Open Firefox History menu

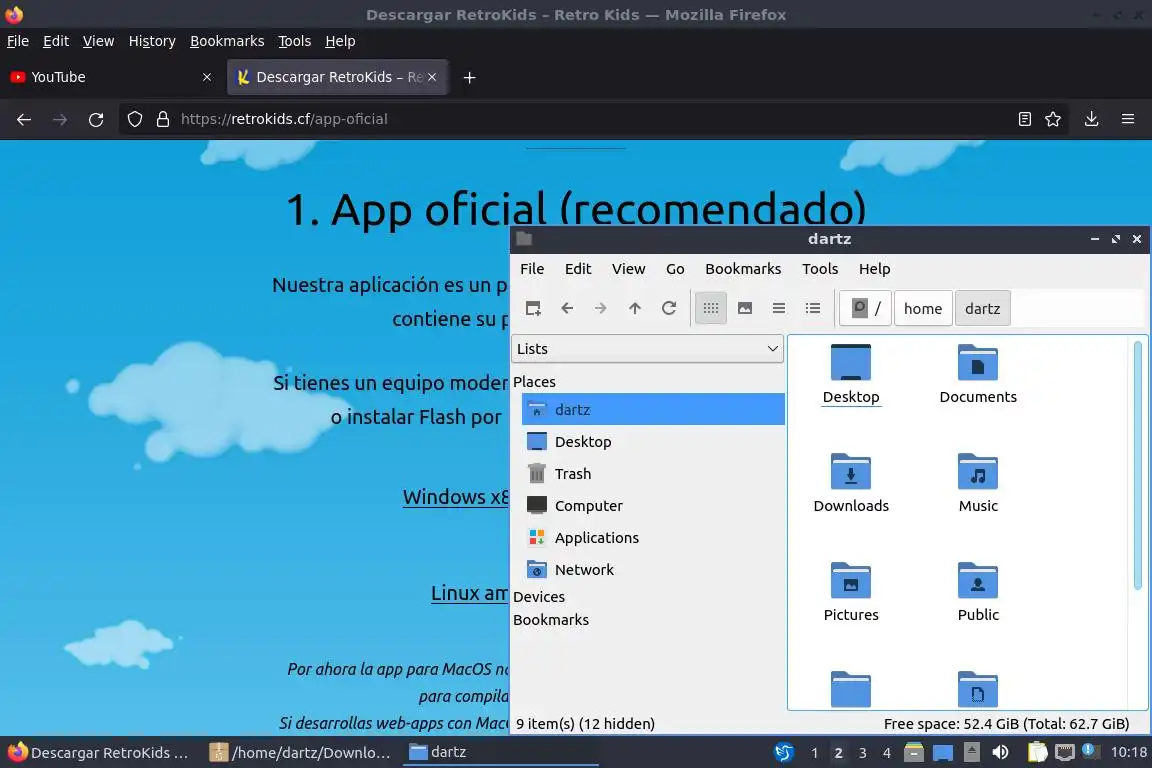(152, 41)
